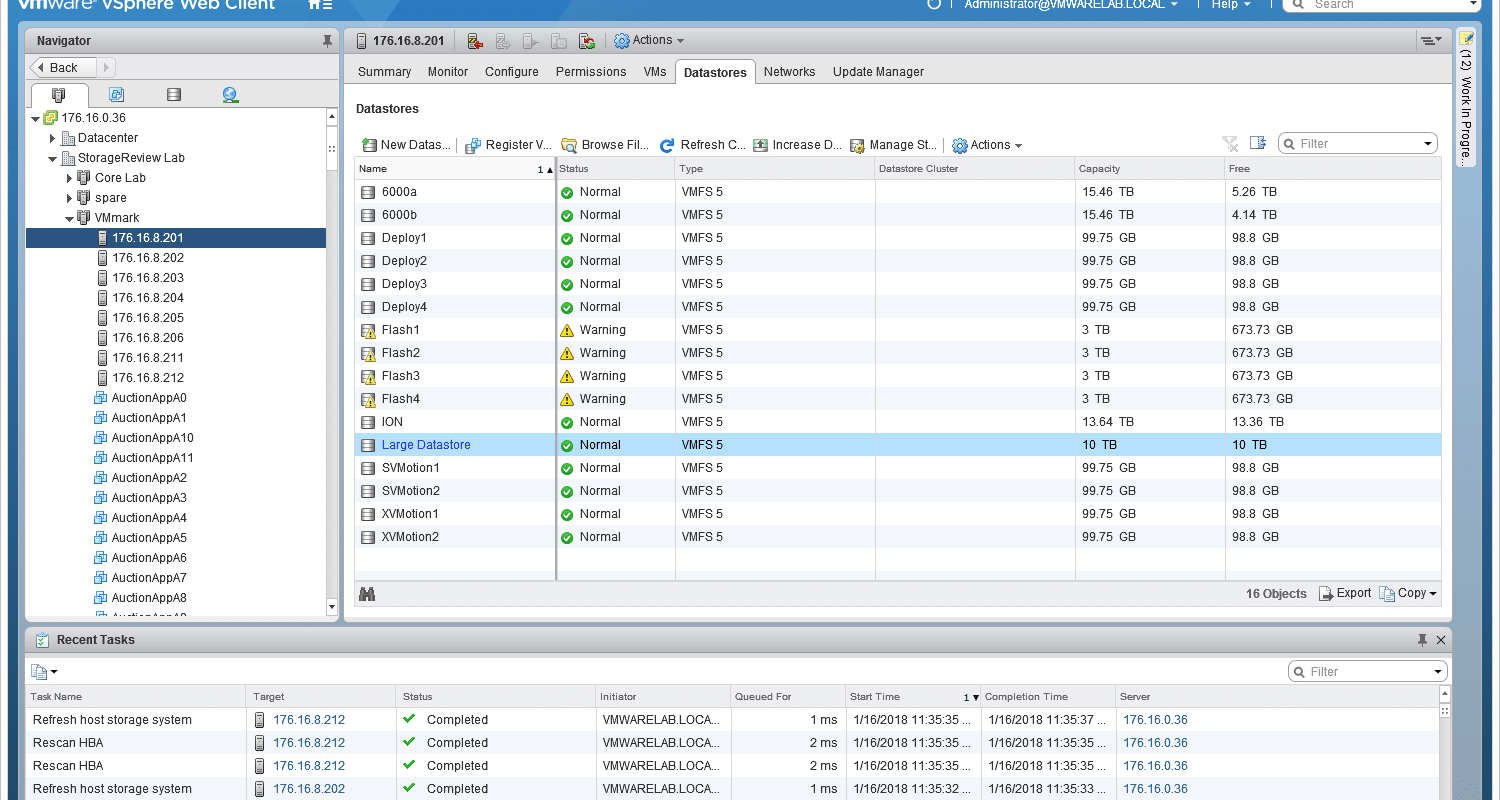
Task: Sort datastores by Capacity column header
Action: 1150,169
